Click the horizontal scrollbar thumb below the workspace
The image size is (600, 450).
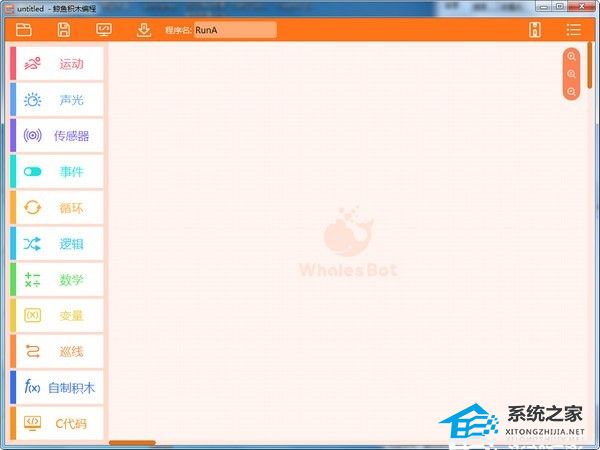[132, 443]
